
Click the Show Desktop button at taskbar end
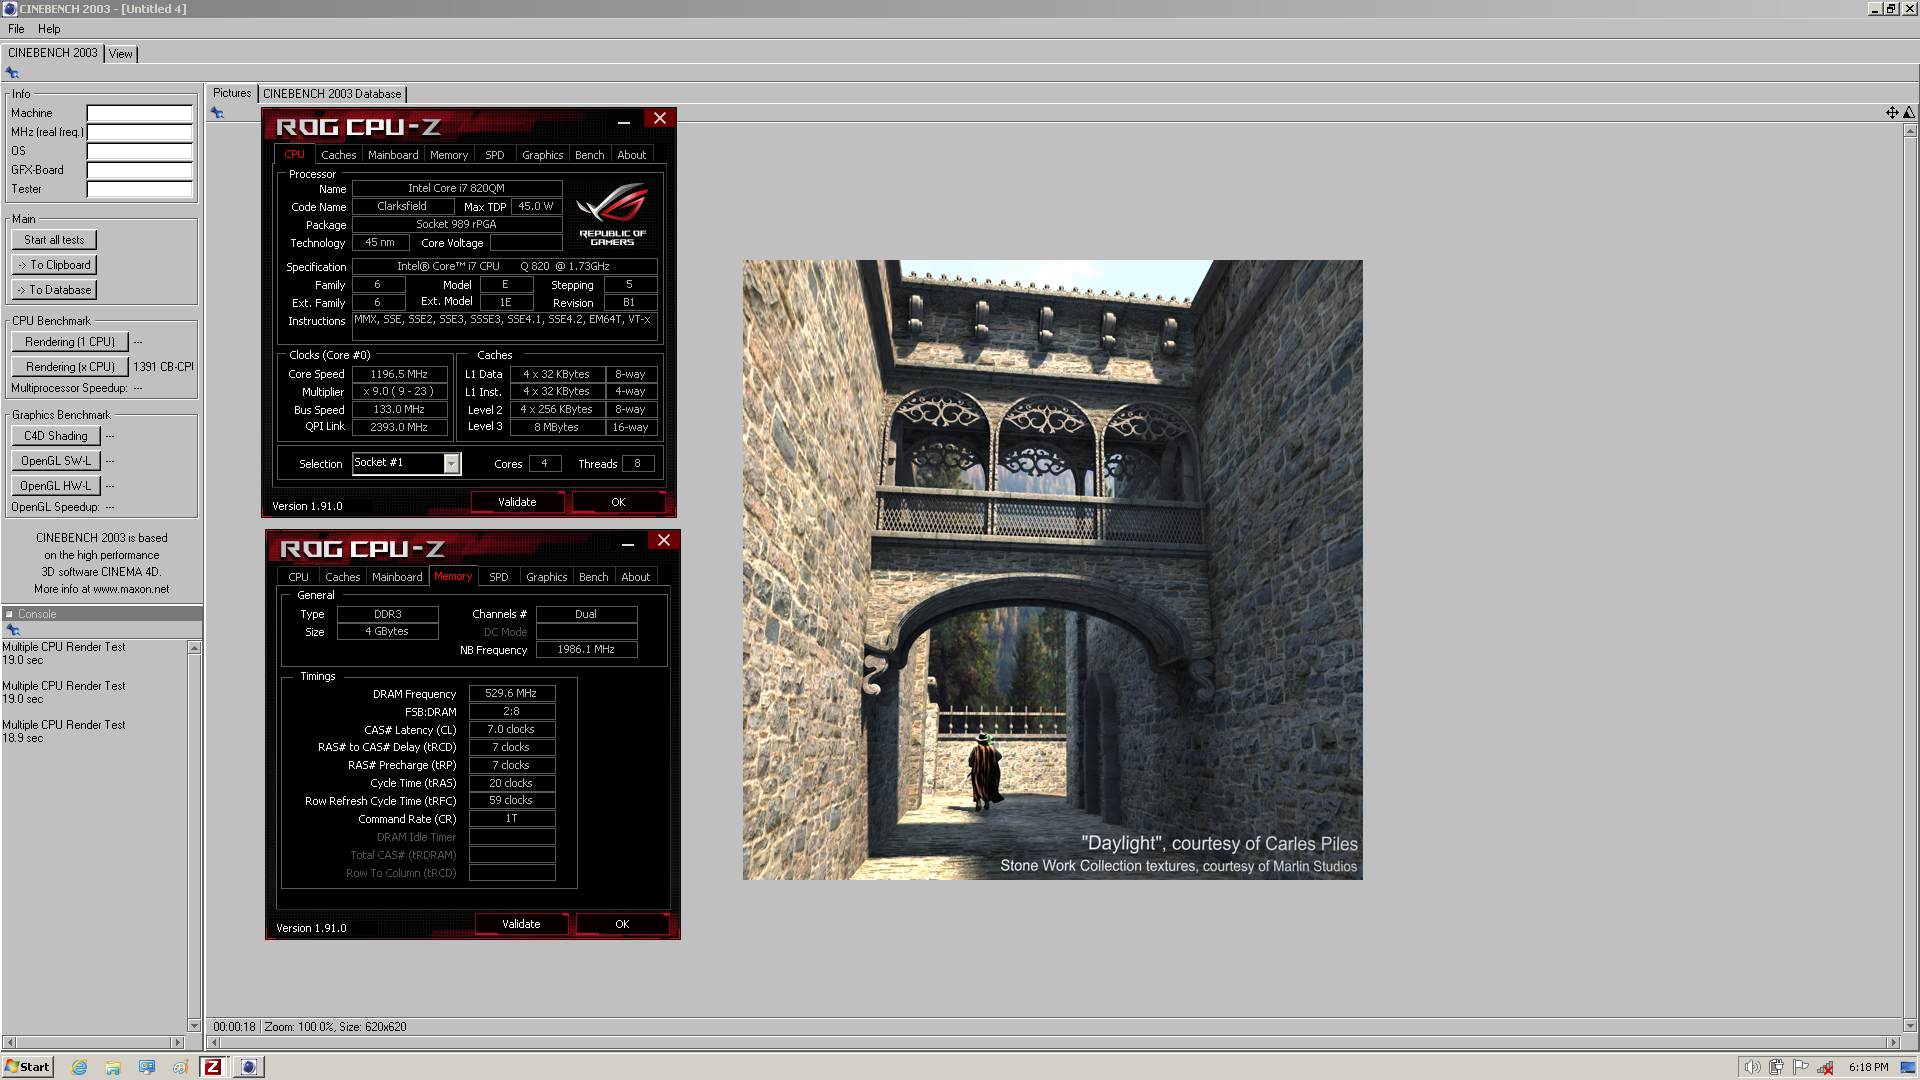tap(1909, 1067)
